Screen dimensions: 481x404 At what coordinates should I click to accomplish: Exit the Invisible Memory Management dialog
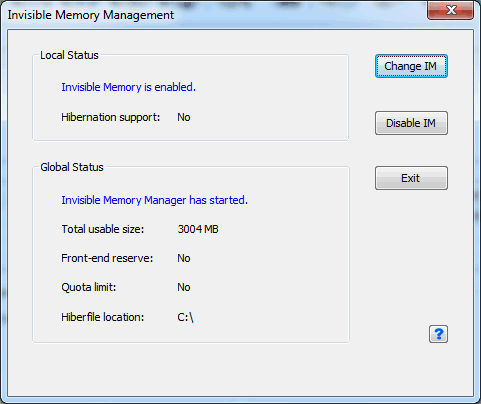(x=411, y=178)
